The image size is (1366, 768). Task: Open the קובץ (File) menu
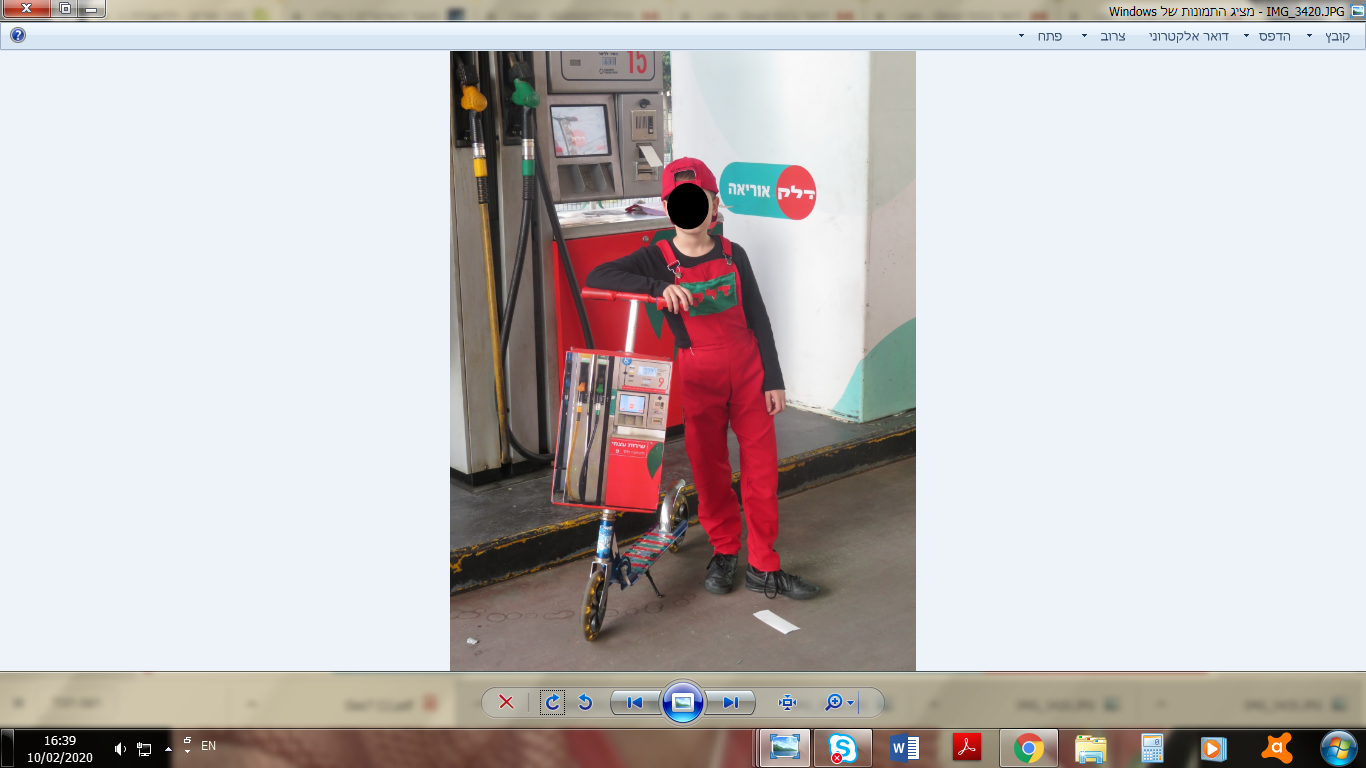click(1329, 36)
